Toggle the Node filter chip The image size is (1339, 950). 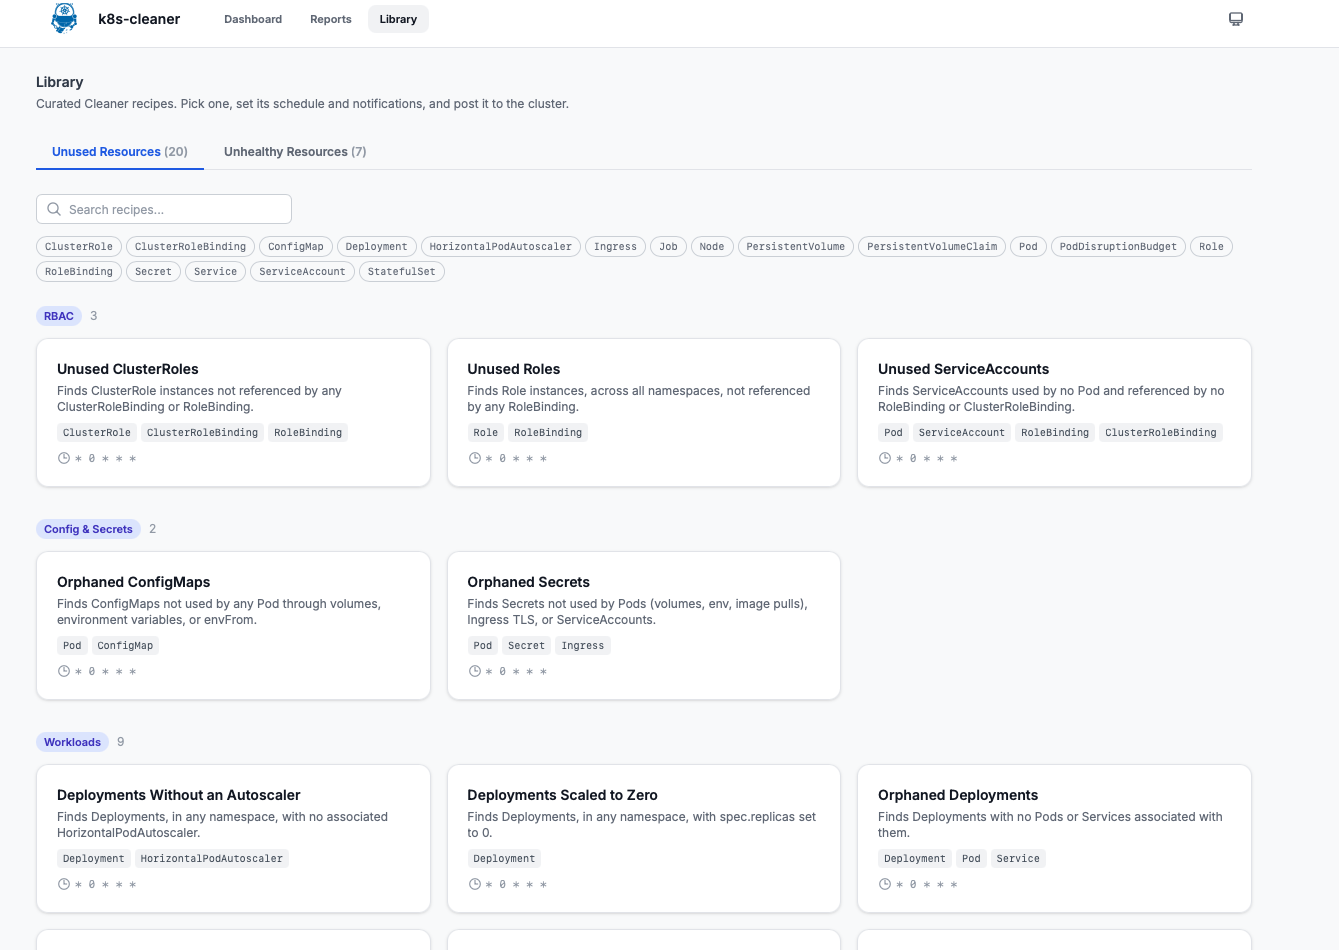[x=712, y=247]
